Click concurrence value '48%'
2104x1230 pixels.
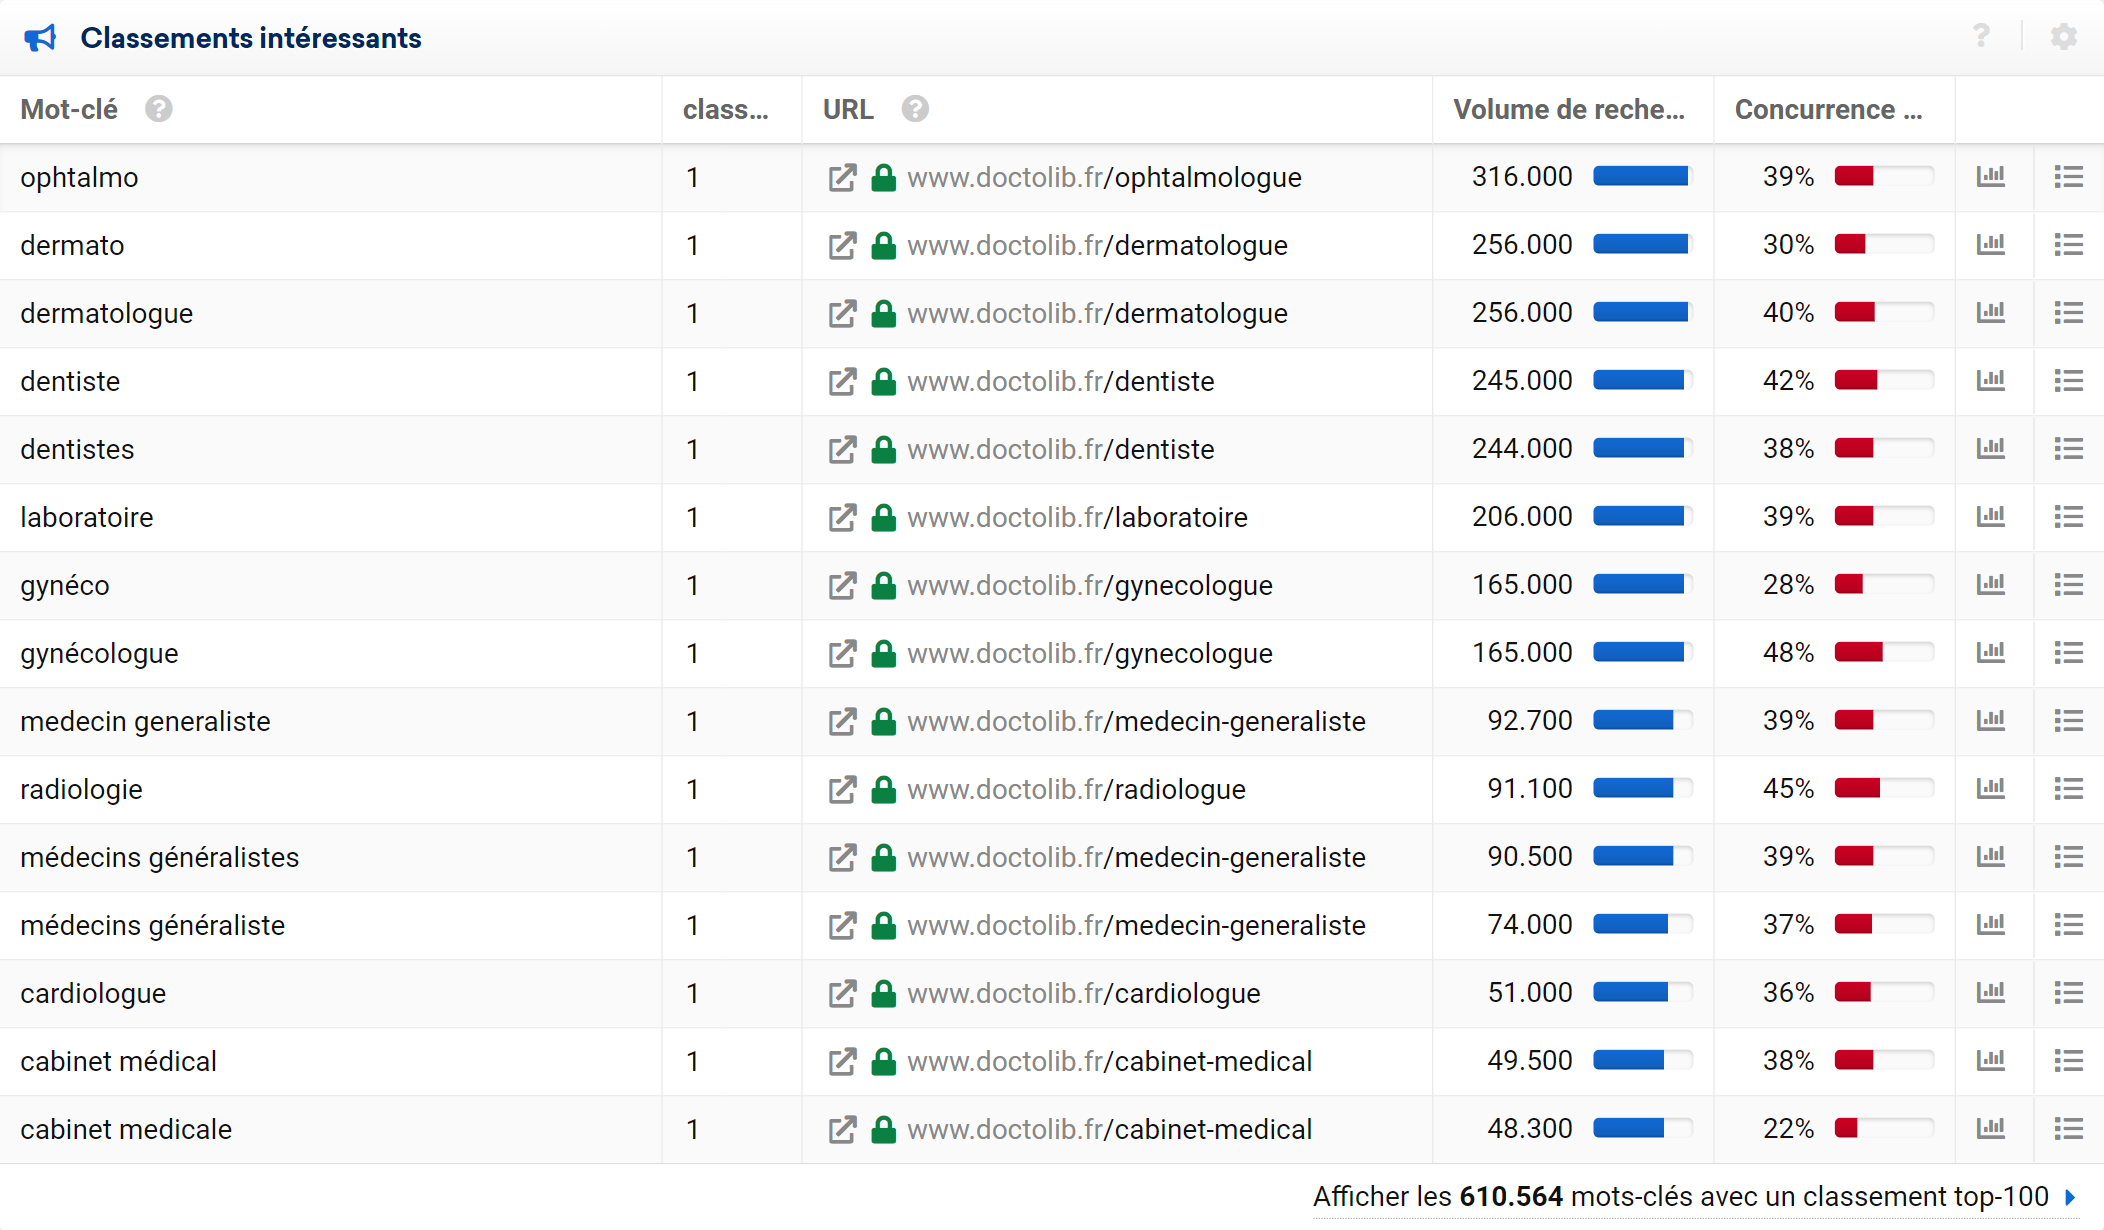tap(1788, 653)
